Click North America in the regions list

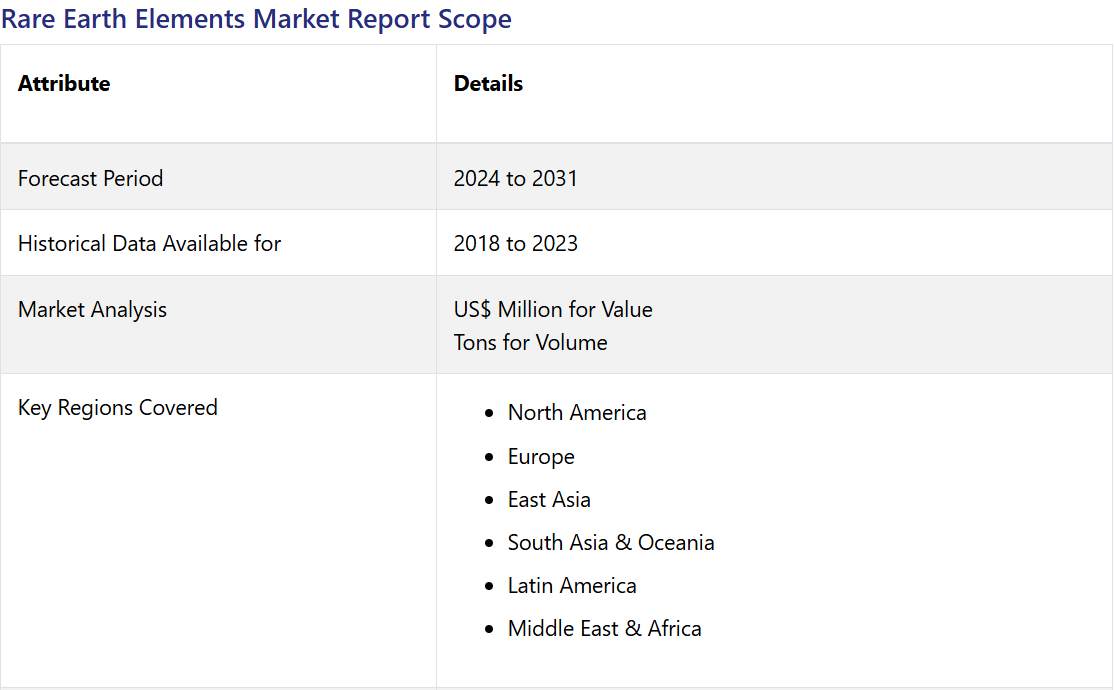pyautogui.click(x=577, y=413)
